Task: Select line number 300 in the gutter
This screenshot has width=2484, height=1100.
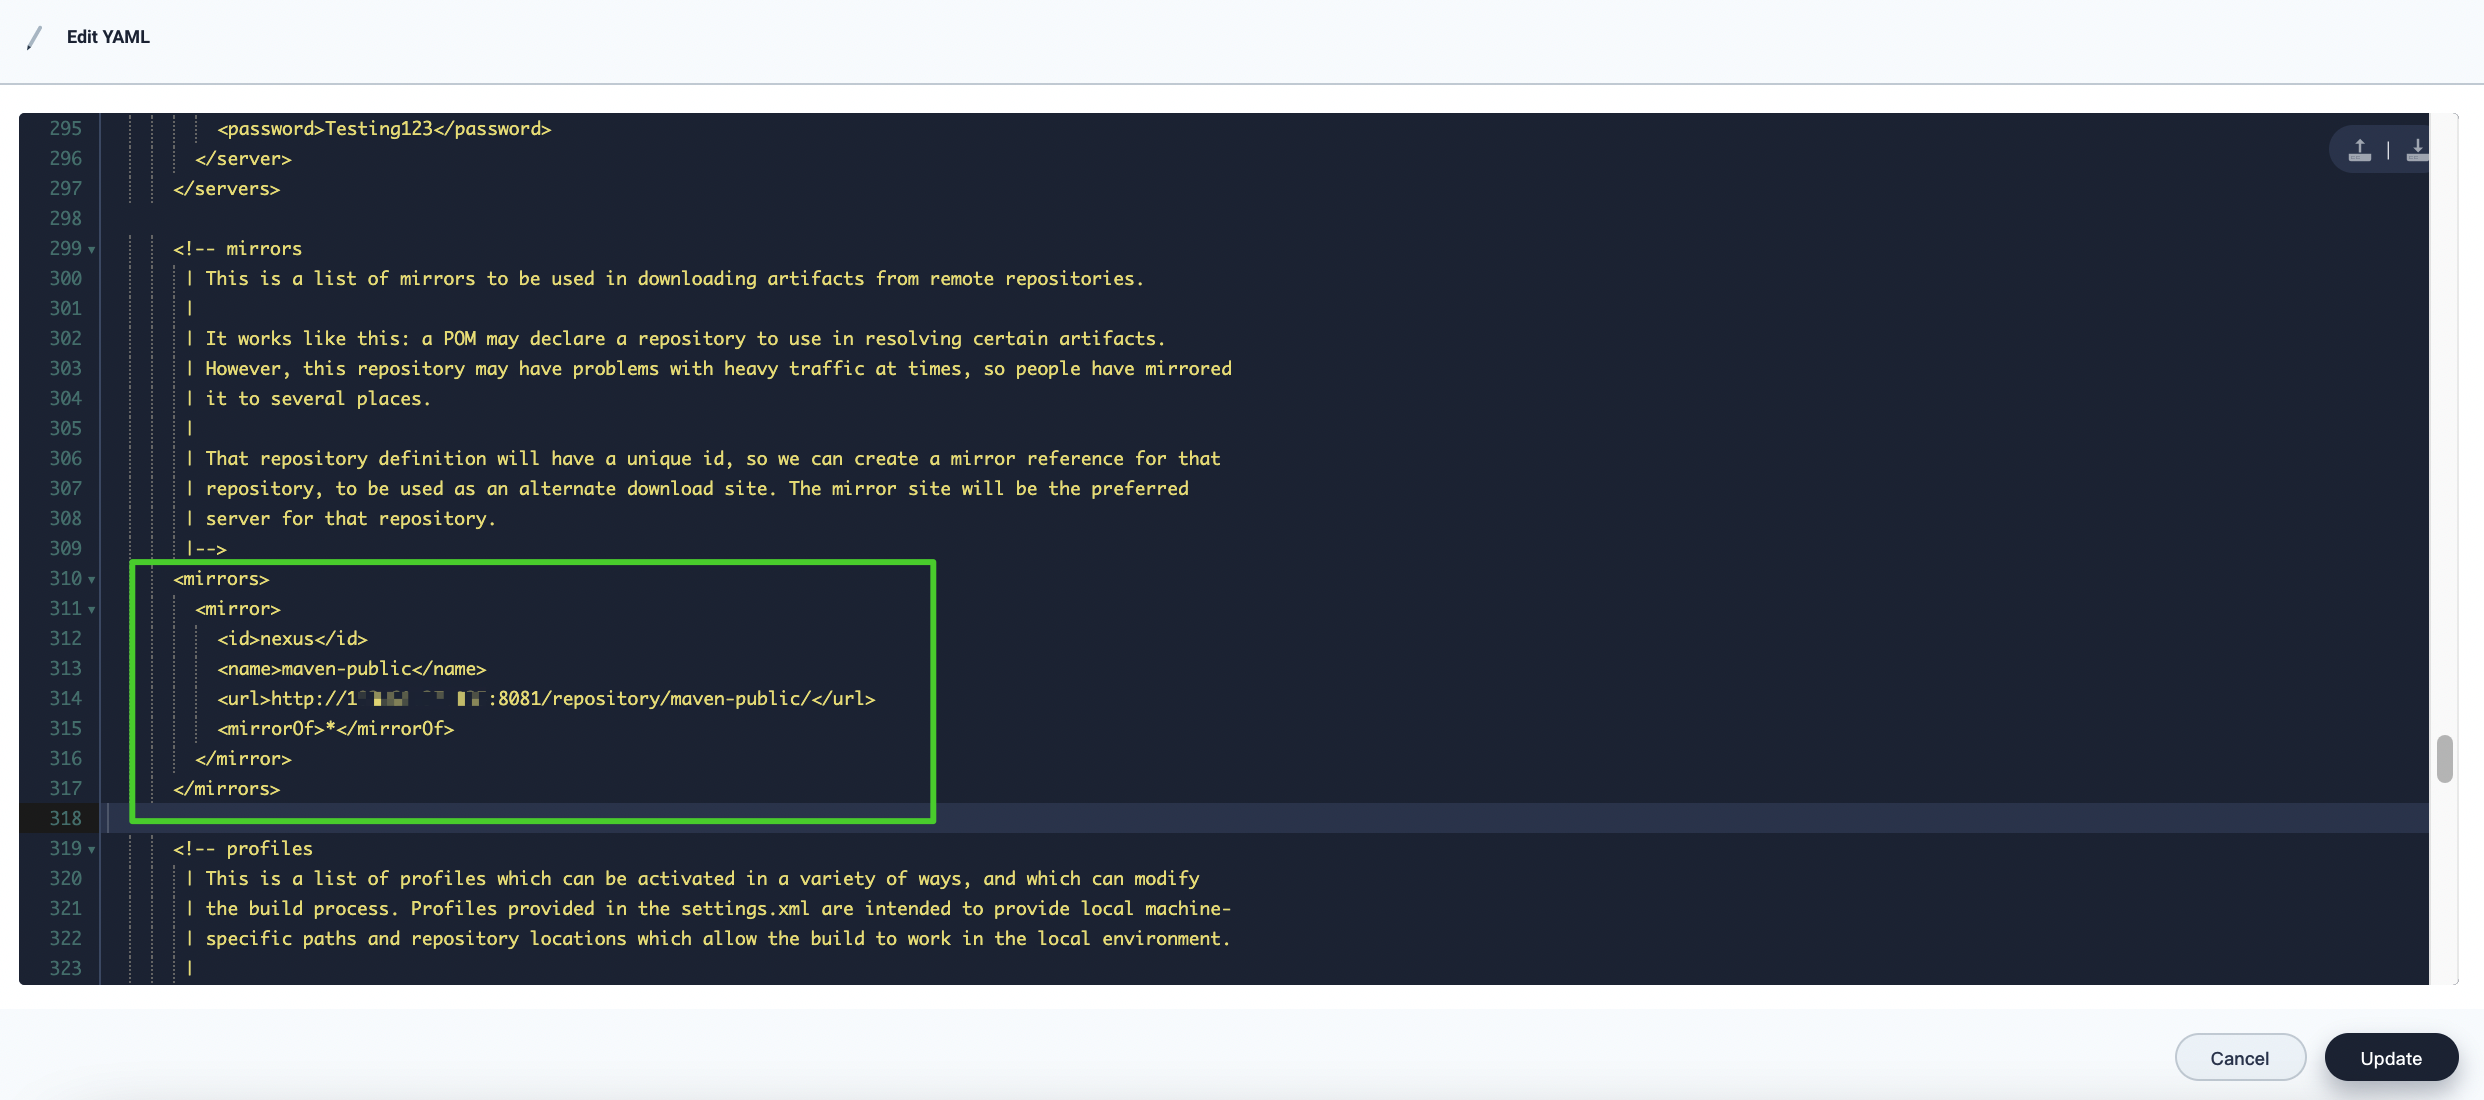Action: tap(66, 278)
